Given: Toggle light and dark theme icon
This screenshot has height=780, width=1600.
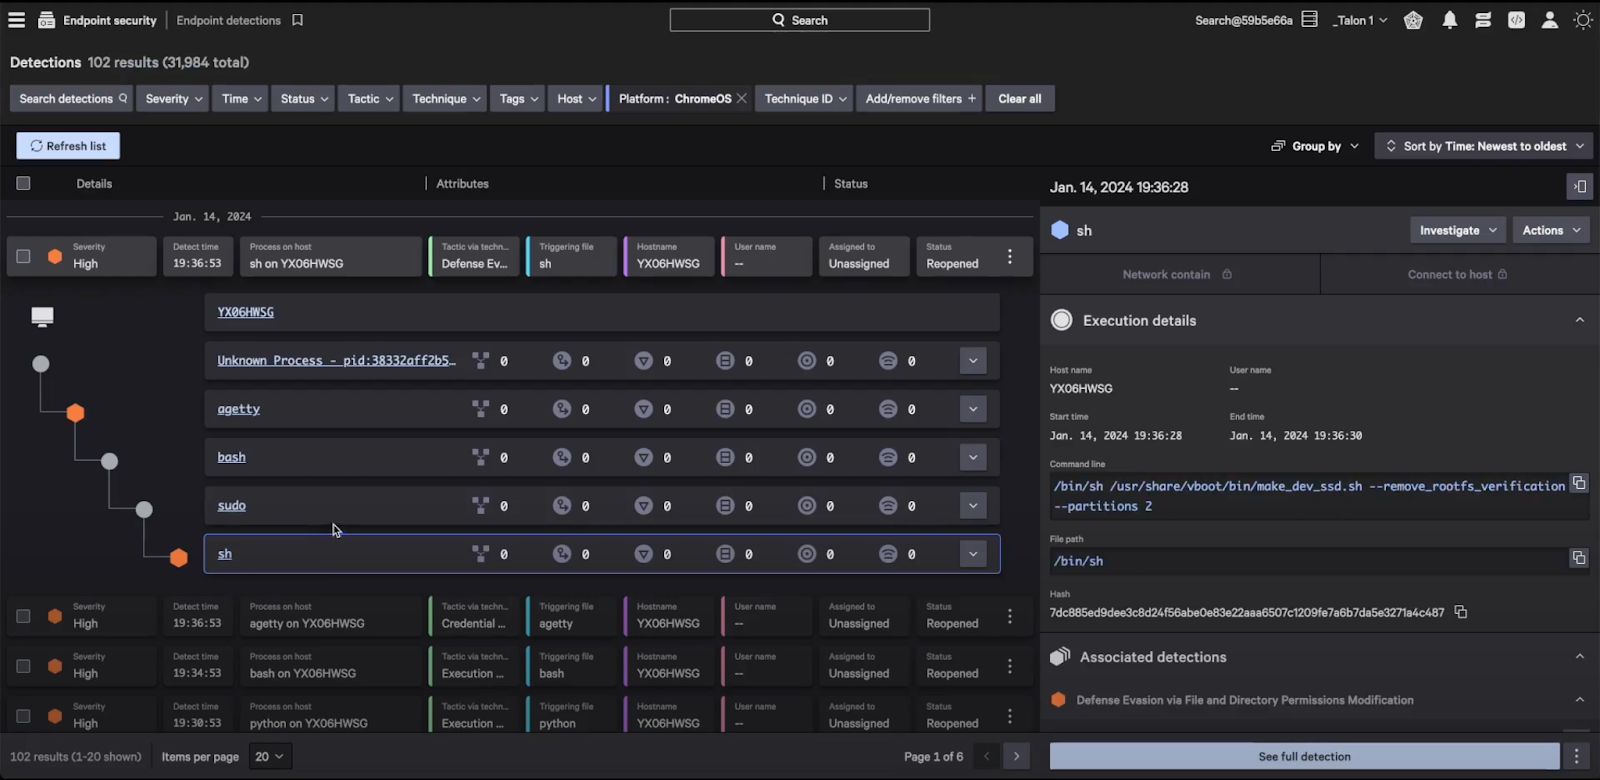Looking at the screenshot, I should pos(1583,20).
